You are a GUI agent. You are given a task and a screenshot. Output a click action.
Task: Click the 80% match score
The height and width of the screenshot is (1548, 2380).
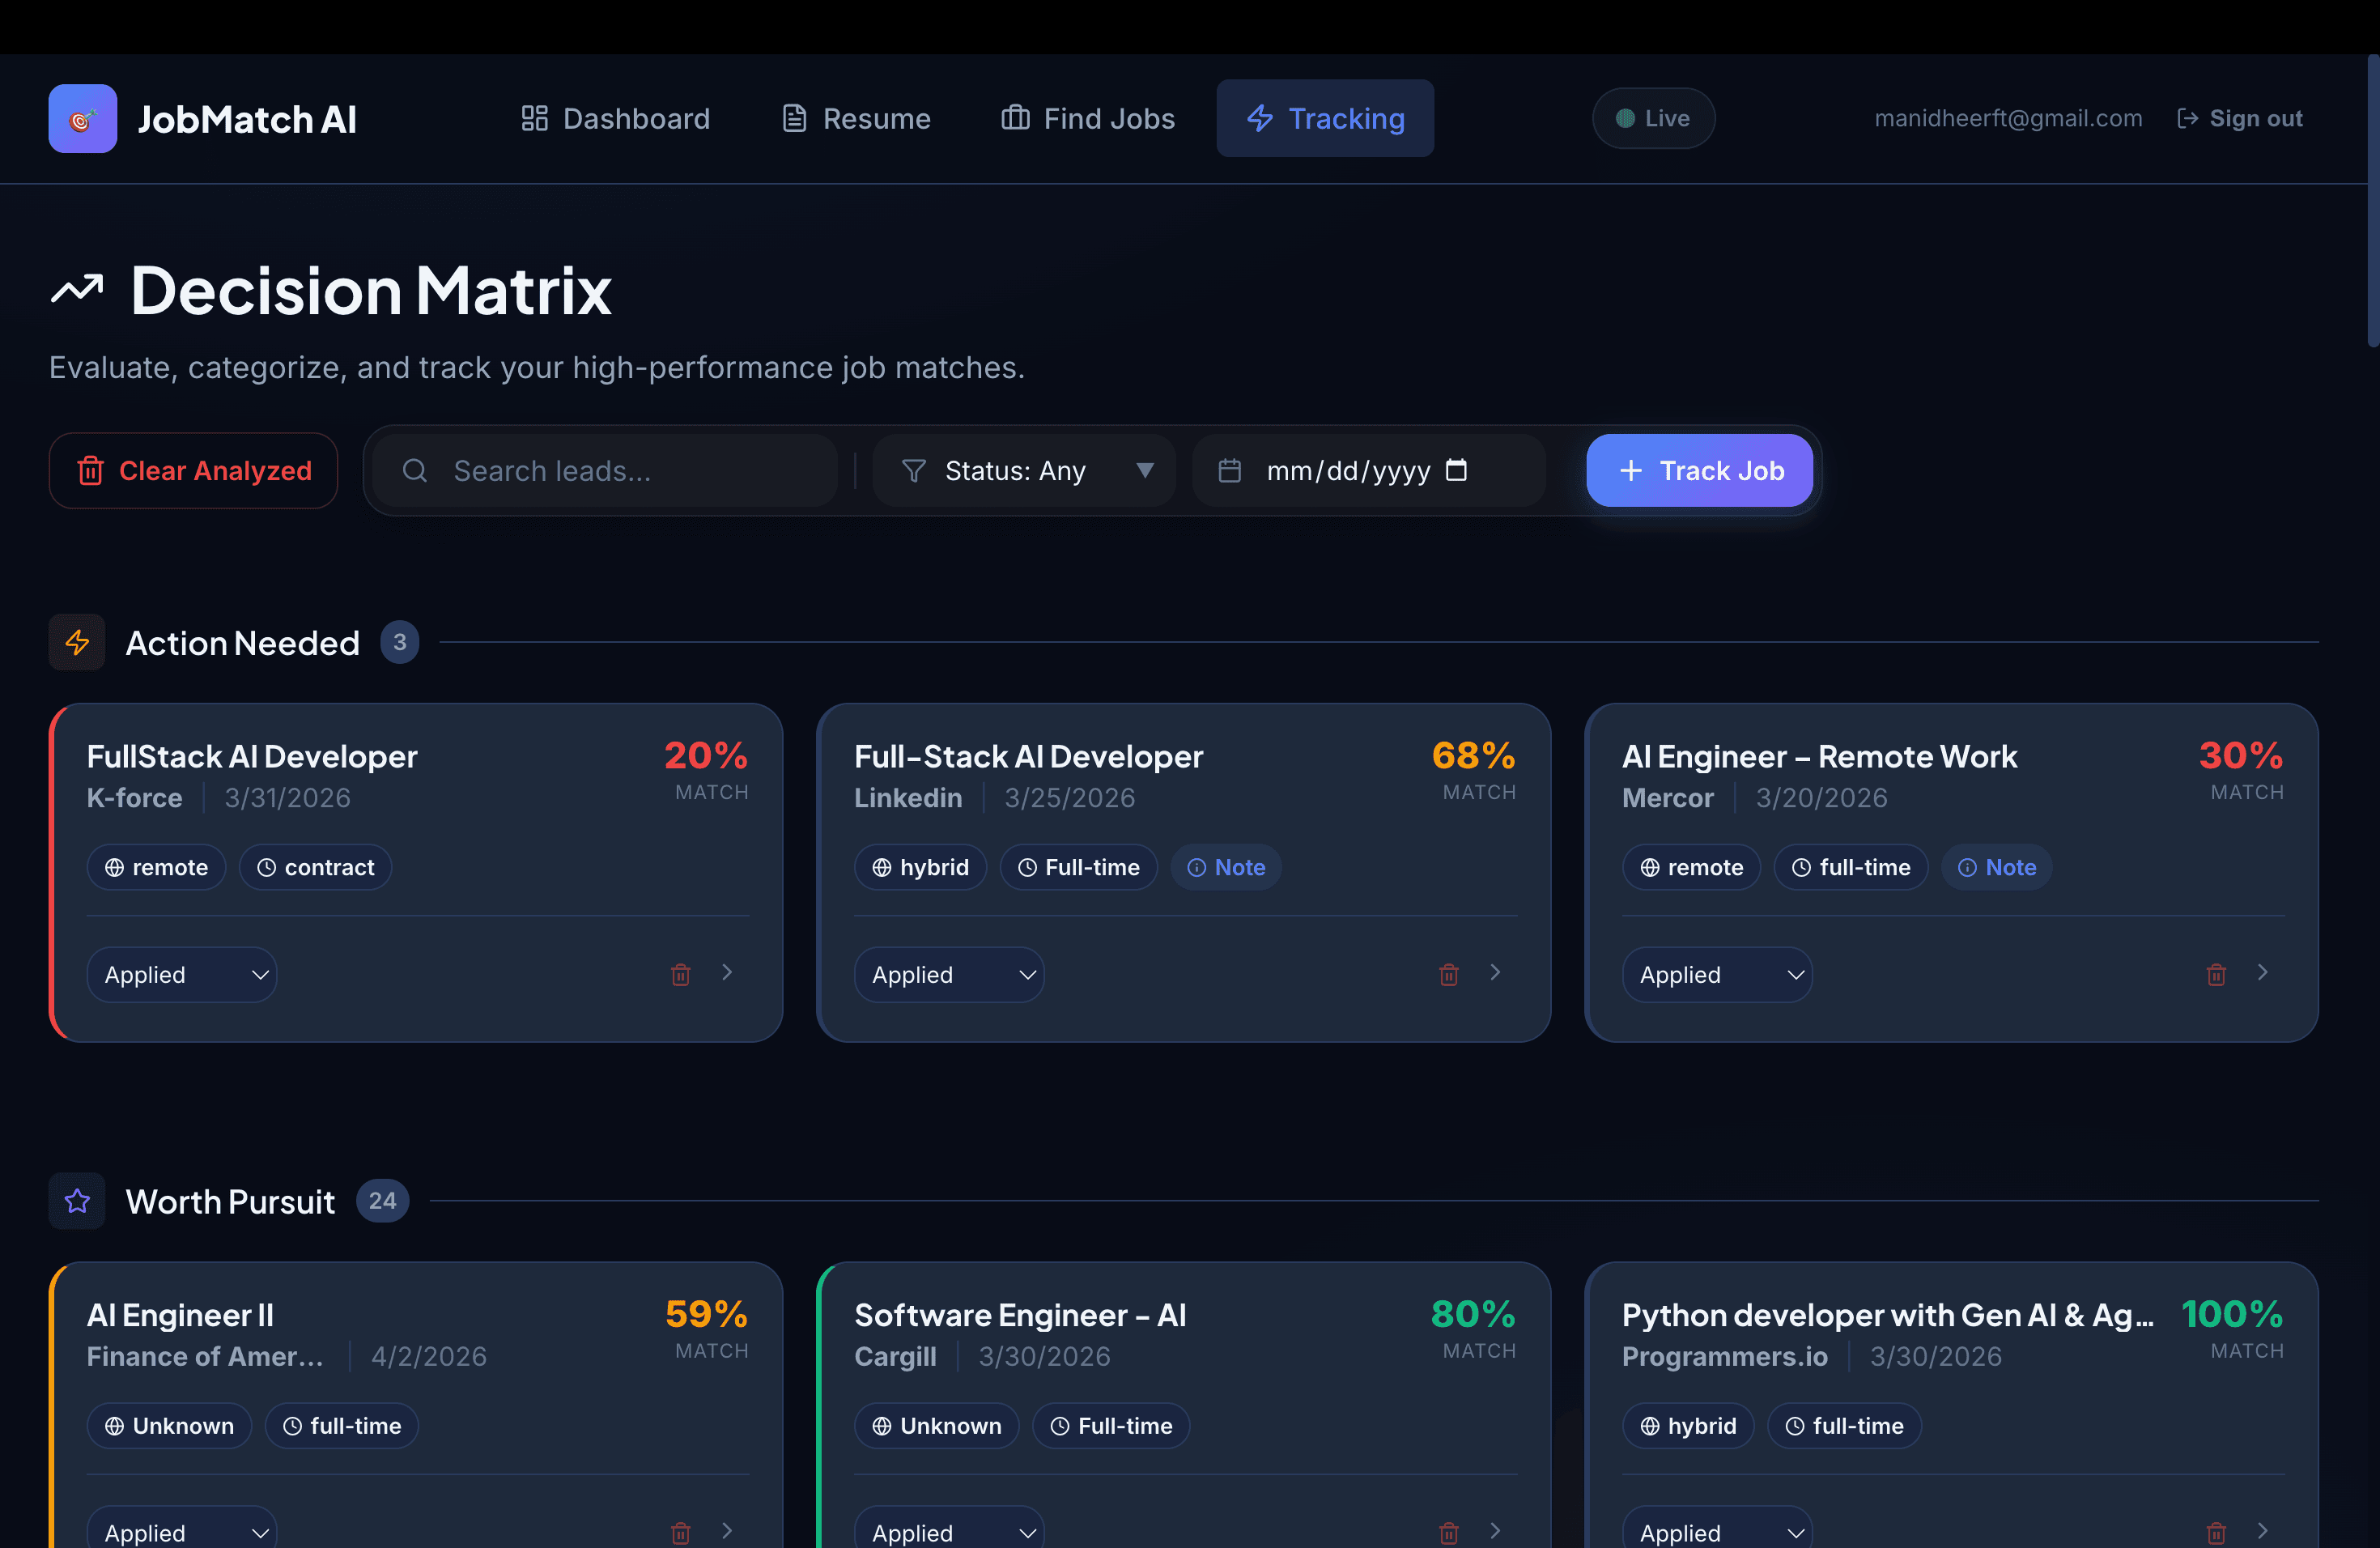1473,1314
